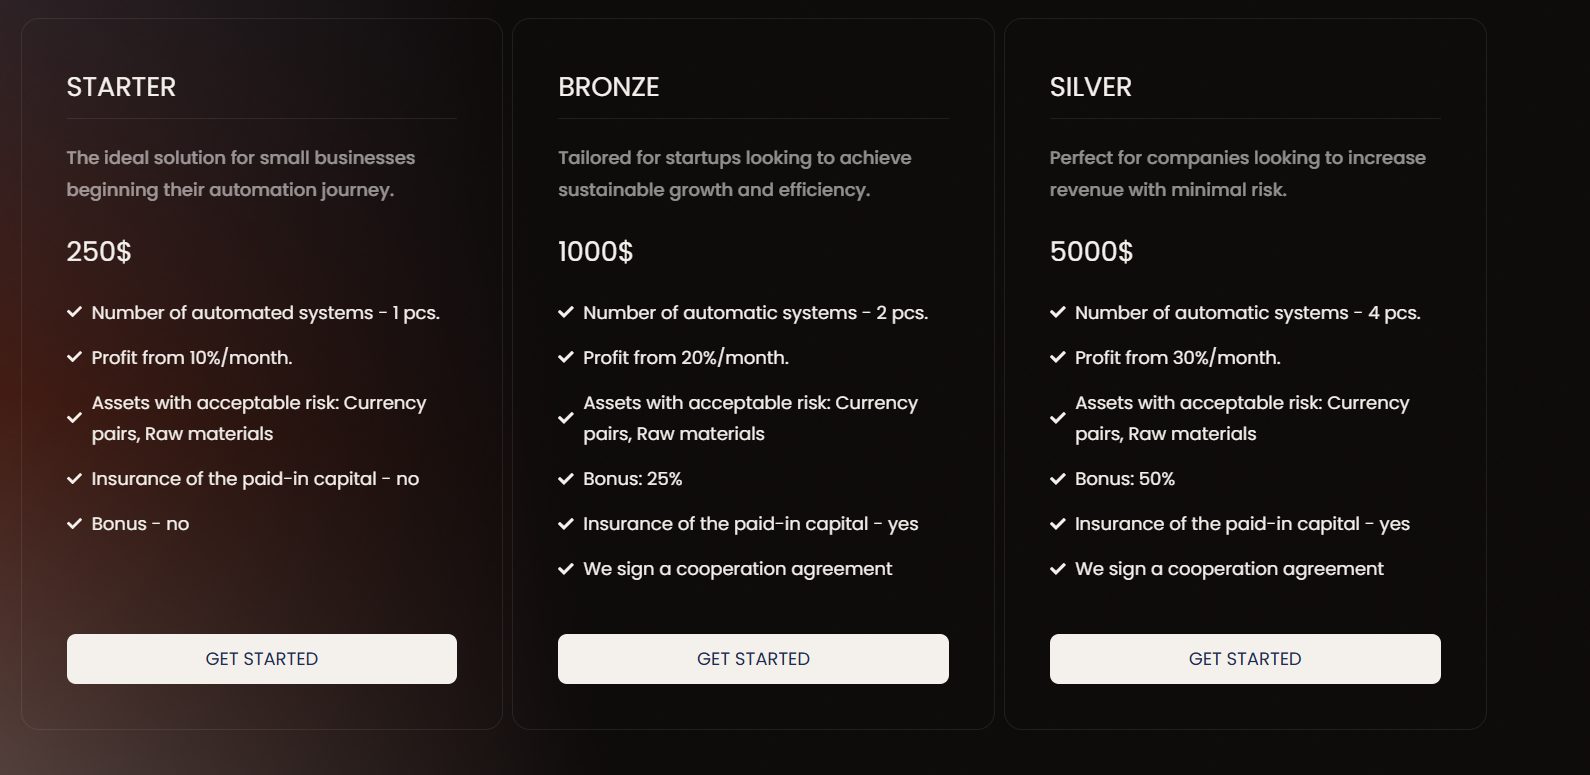Click checkmark next to Bronze Bonus: 25%
Image resolution: width=1590 pixels, height=775 pixels.
pyautogui.click(x=566, y=478)
